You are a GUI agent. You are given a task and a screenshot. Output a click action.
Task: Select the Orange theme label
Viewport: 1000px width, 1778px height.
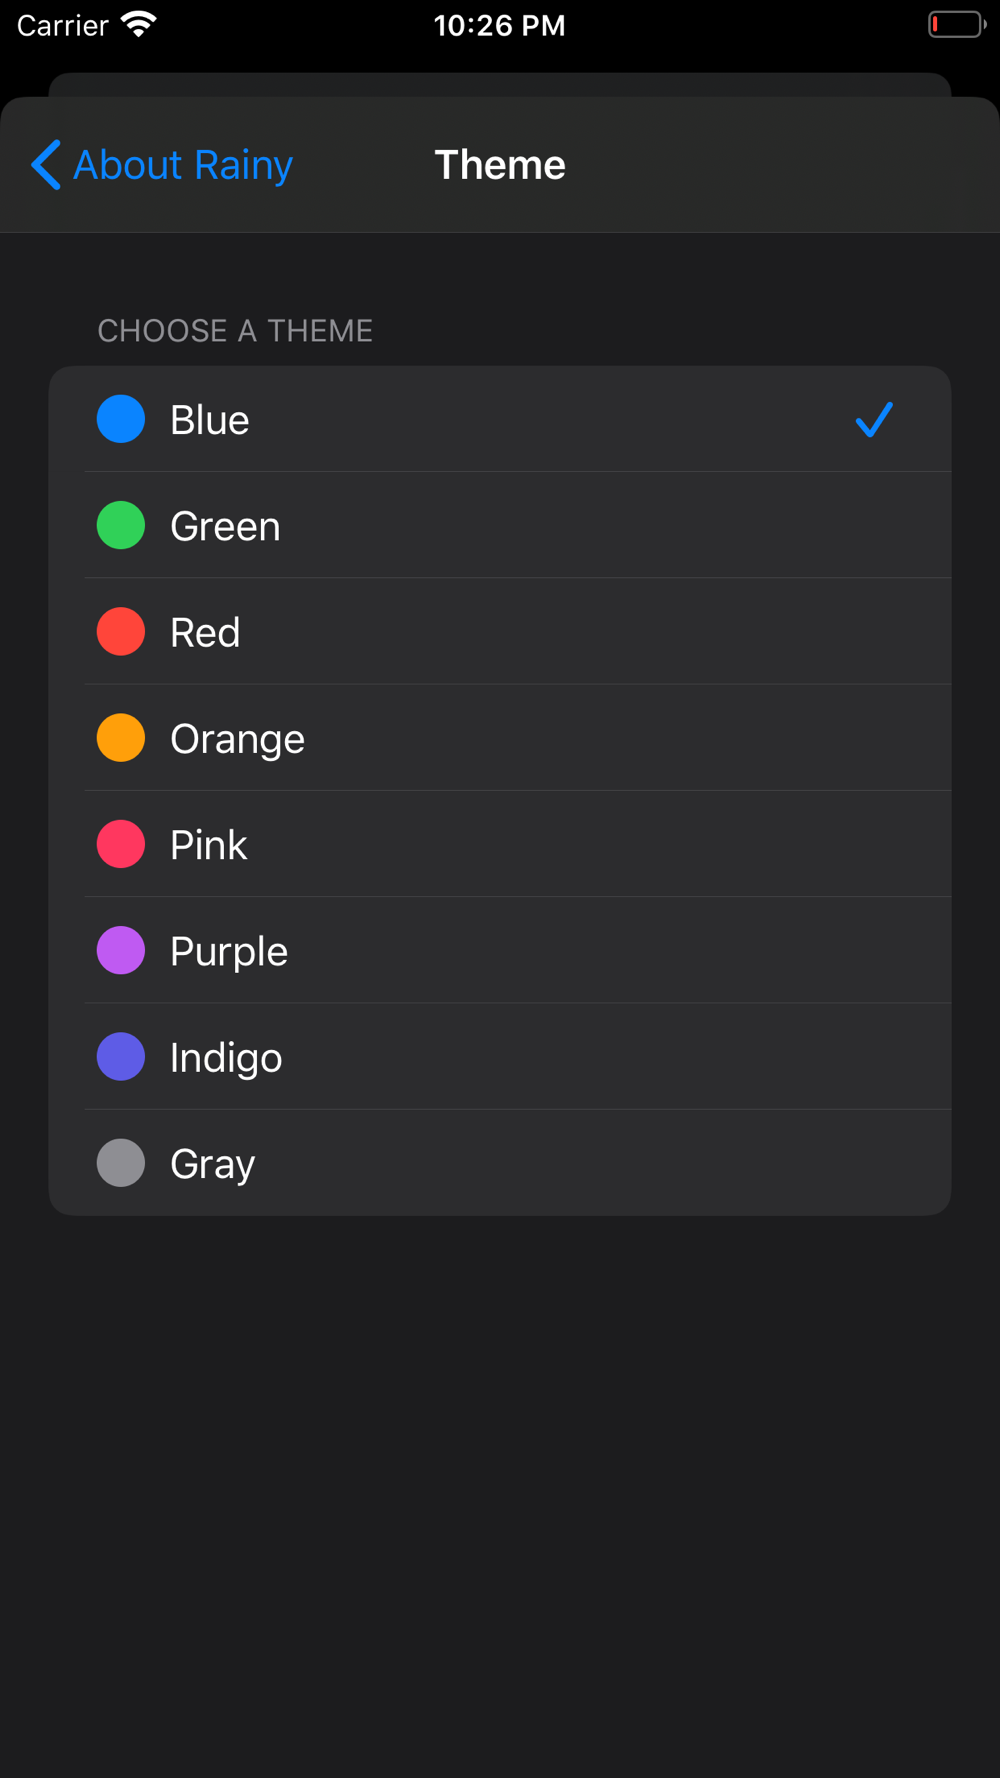click(x=237, y=739)
